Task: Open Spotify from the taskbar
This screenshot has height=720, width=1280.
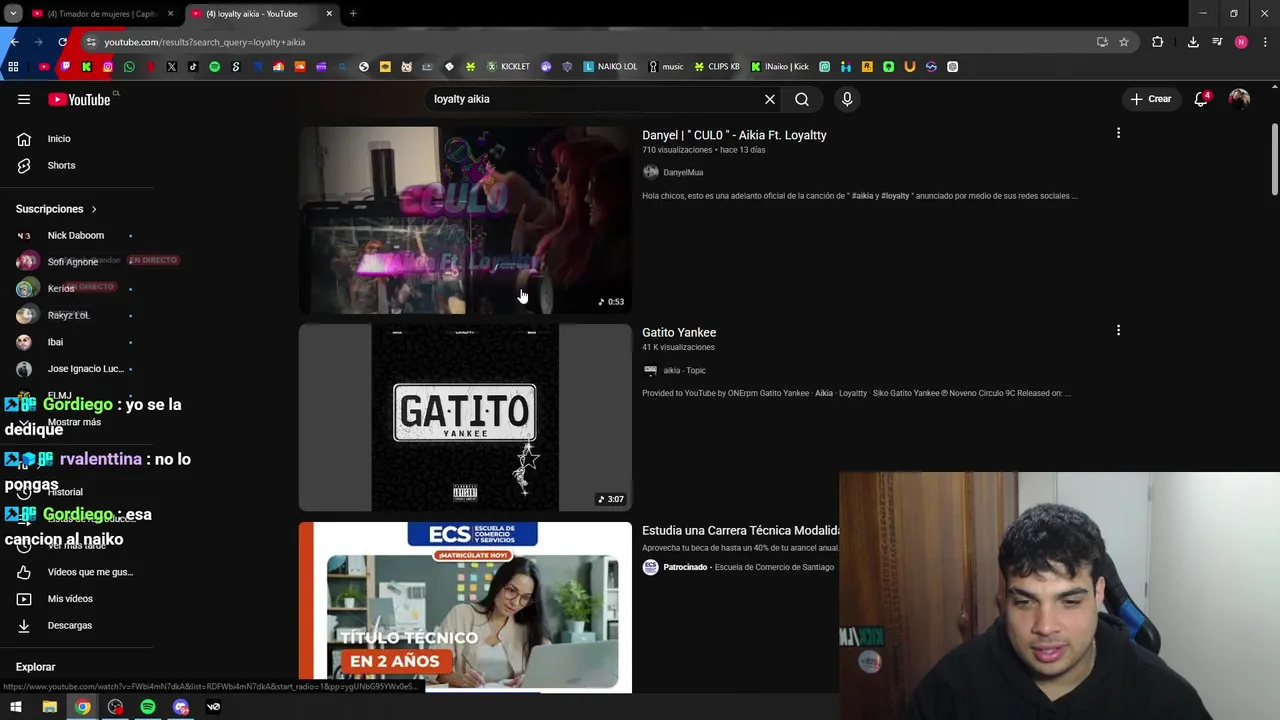Action: (148, 707)
